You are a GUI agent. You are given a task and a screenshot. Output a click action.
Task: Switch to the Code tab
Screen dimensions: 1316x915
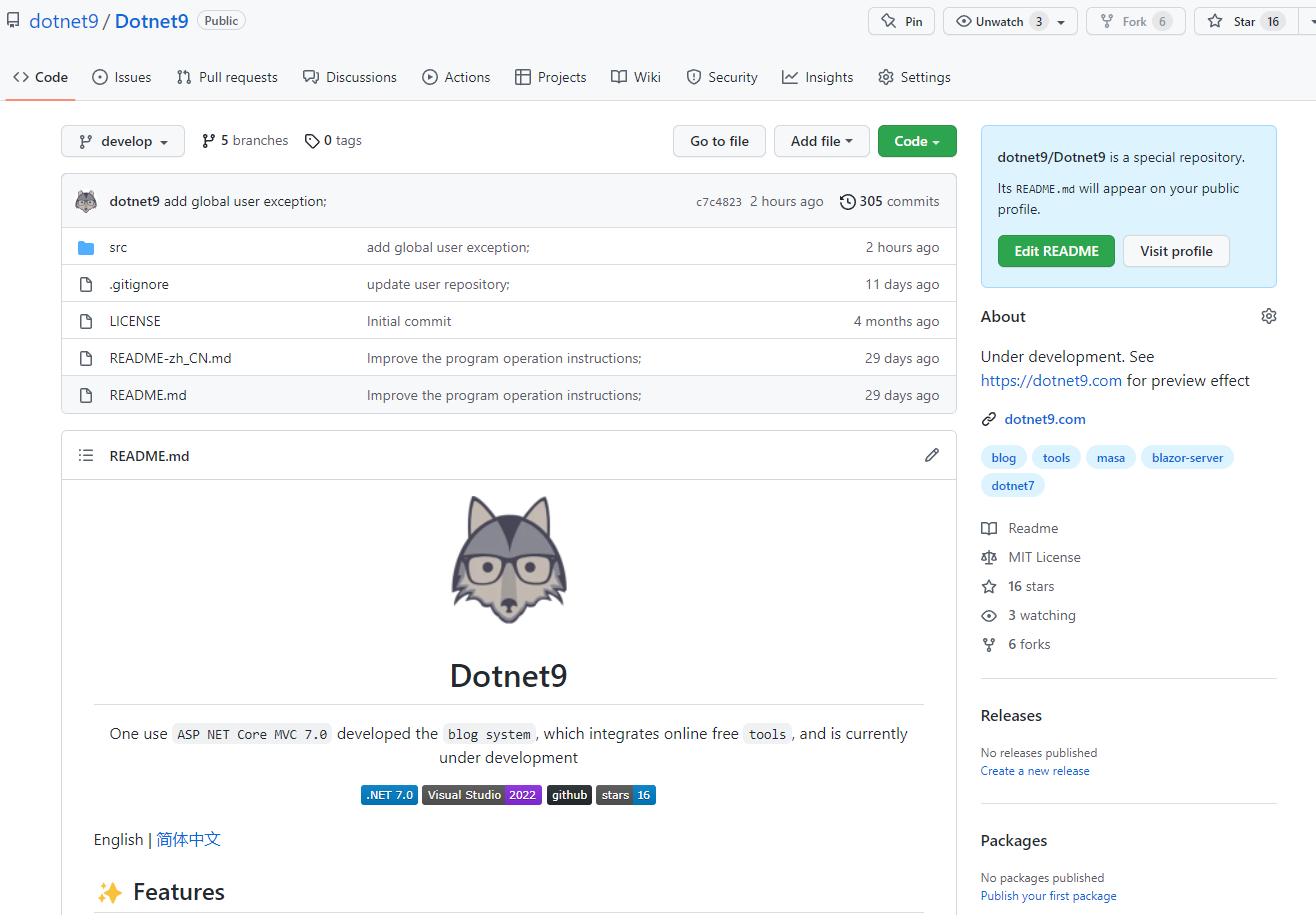click(x=41, y=77)
